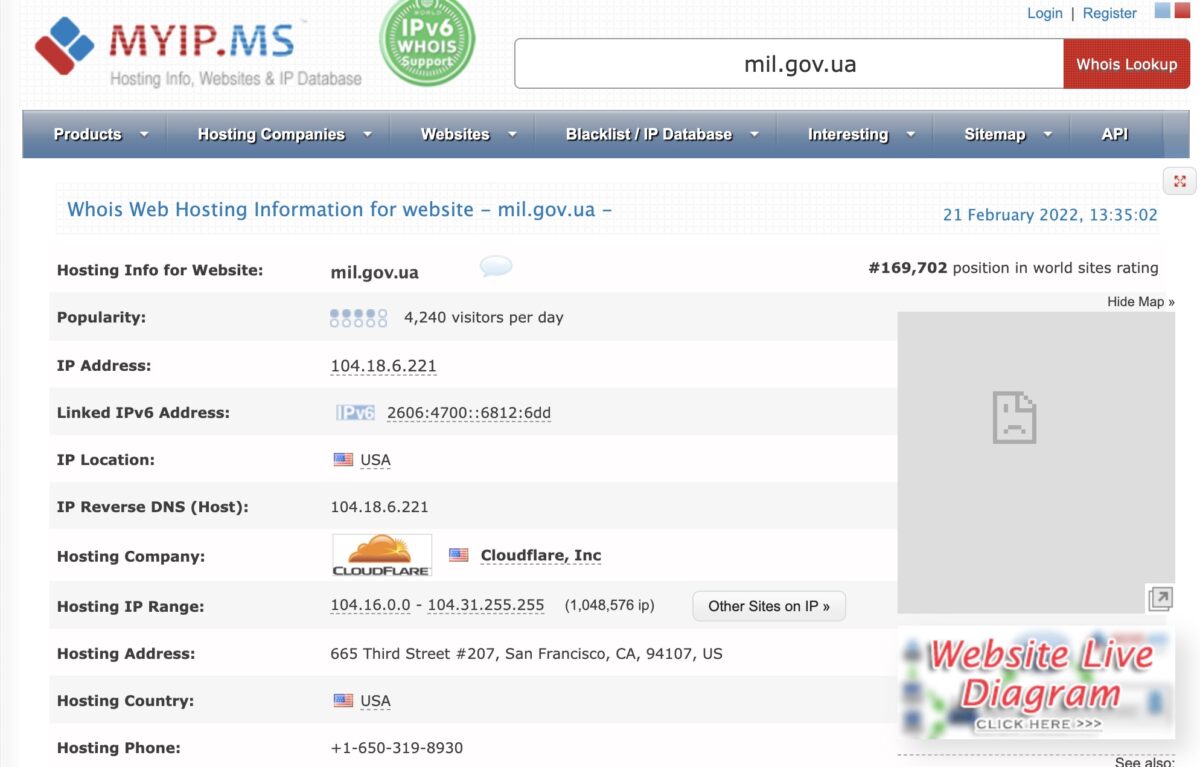The width and height of the screenshot is (1200, 767).
Task: Click the hosting address 665 Third Street
Action: [527, 654]
